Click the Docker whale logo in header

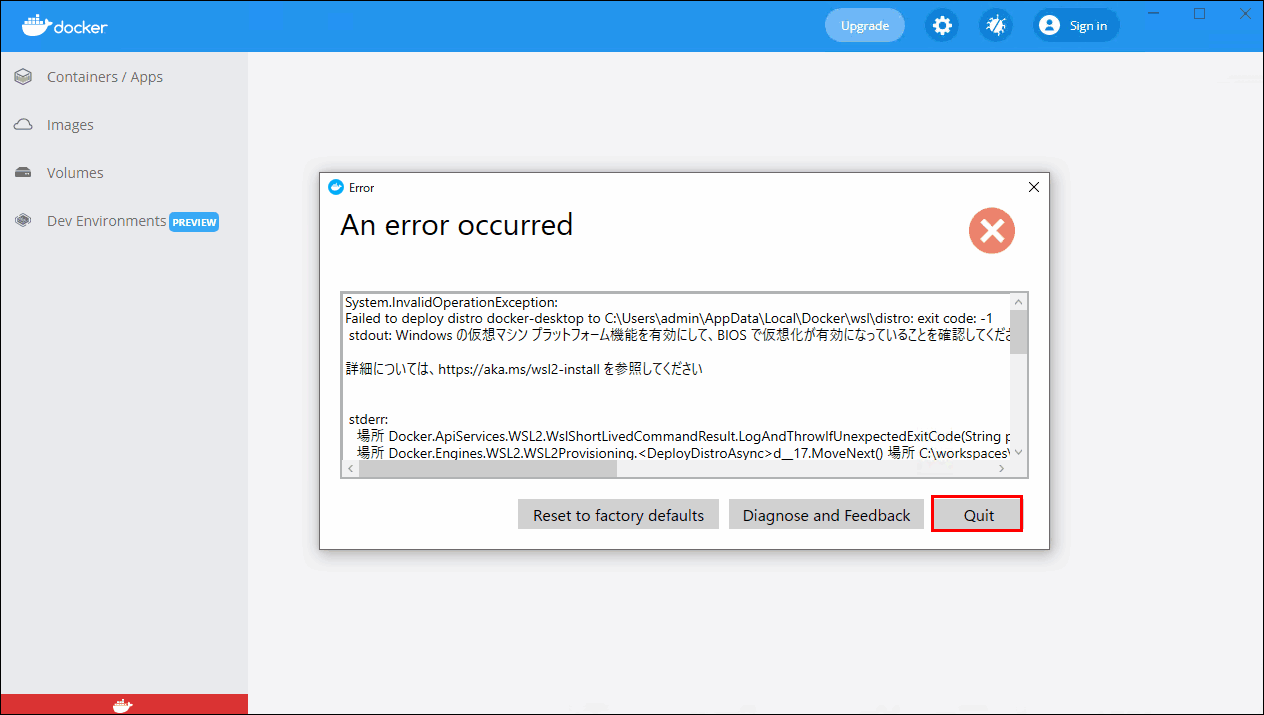64,25
